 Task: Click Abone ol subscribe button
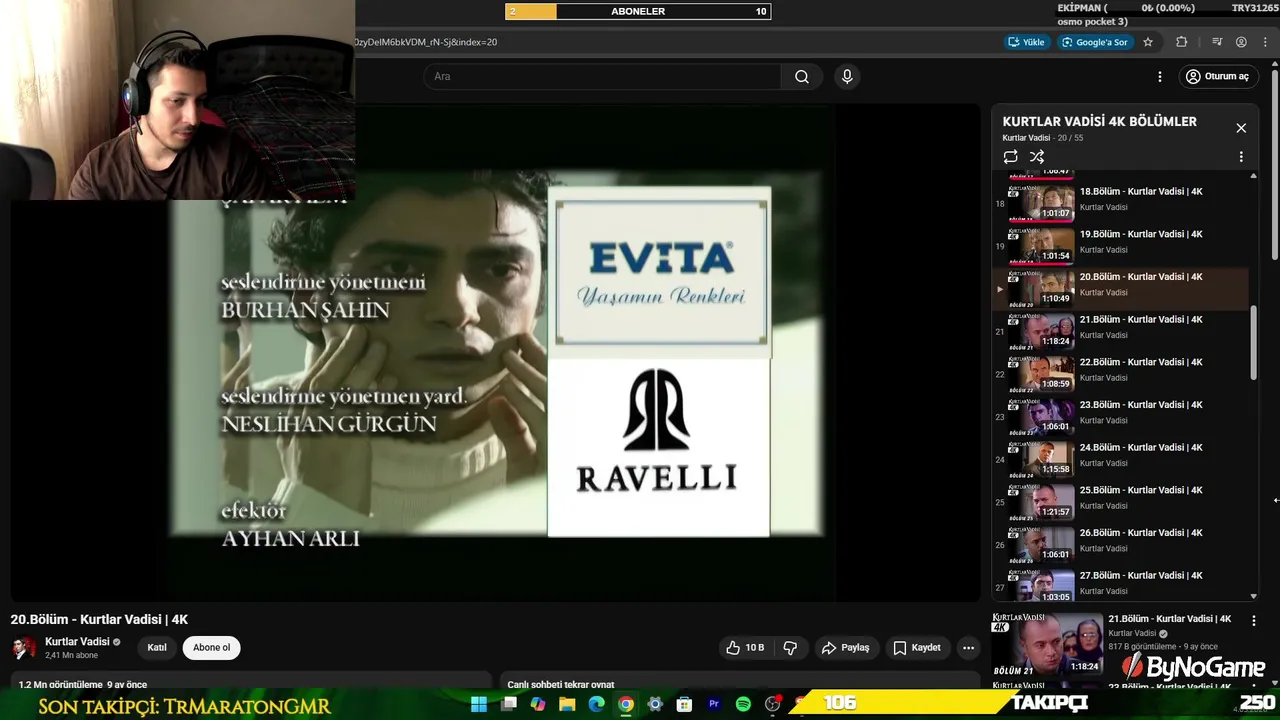coord(211,648)
